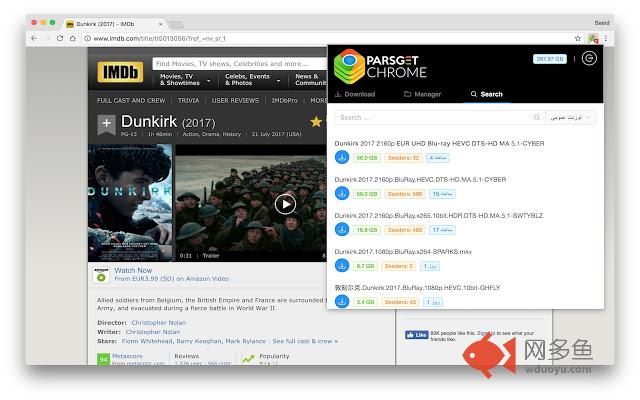This screenshot has width=640, height=400.
Task: Open the Parsget extension icon in Chrome toolbar
Action: 593,38
